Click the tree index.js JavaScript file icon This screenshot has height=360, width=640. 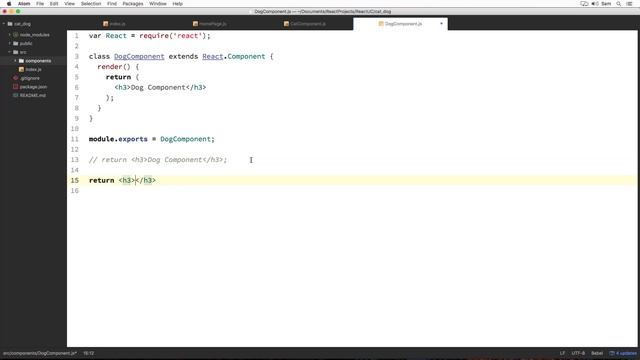21,69
